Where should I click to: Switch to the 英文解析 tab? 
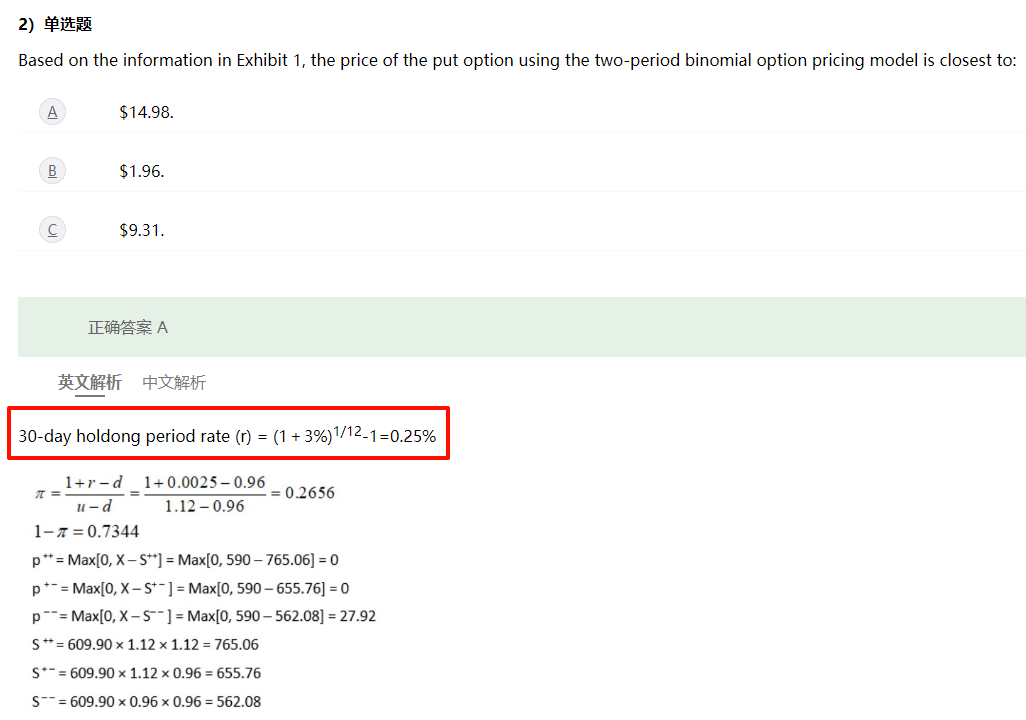[x=90, y=382]
